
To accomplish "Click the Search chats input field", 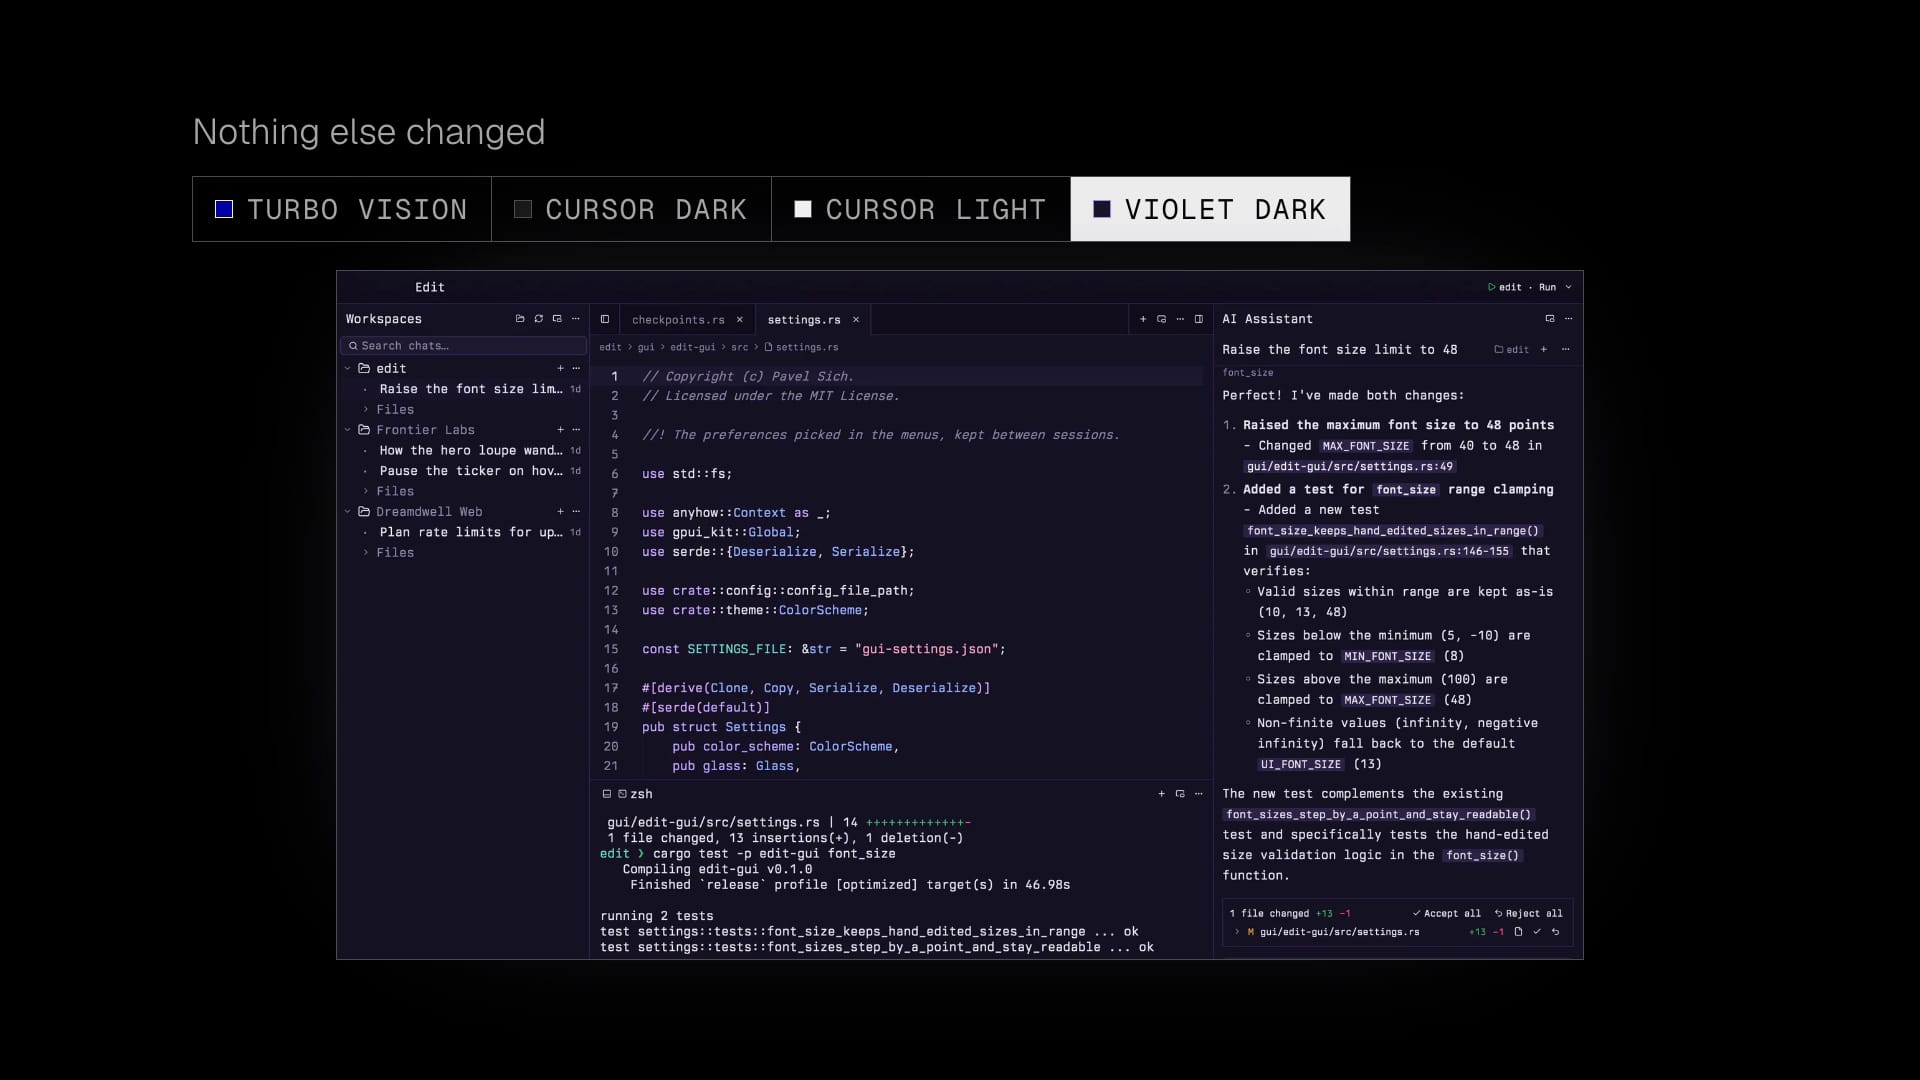I will tap(463, 346).
